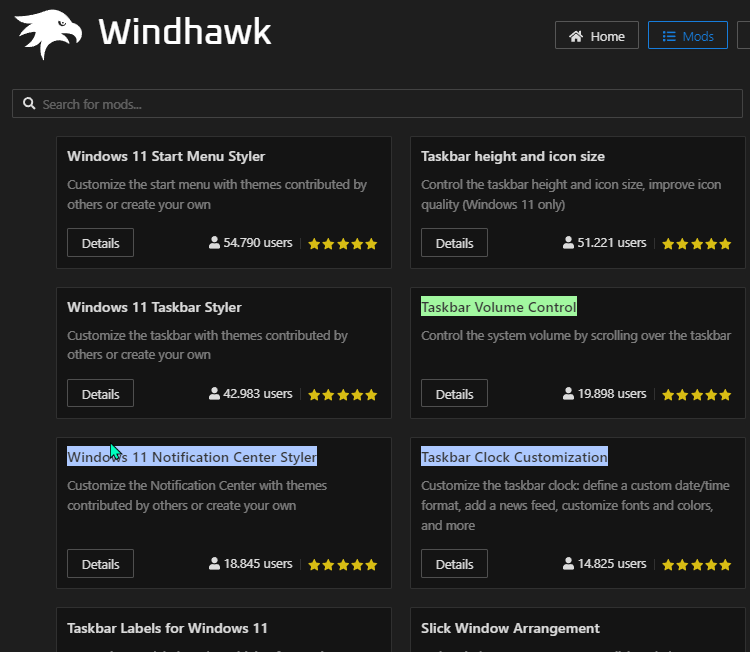750x652 pixels.
Task: Focus the Search for mods field
Action: (x=377, y=103)
